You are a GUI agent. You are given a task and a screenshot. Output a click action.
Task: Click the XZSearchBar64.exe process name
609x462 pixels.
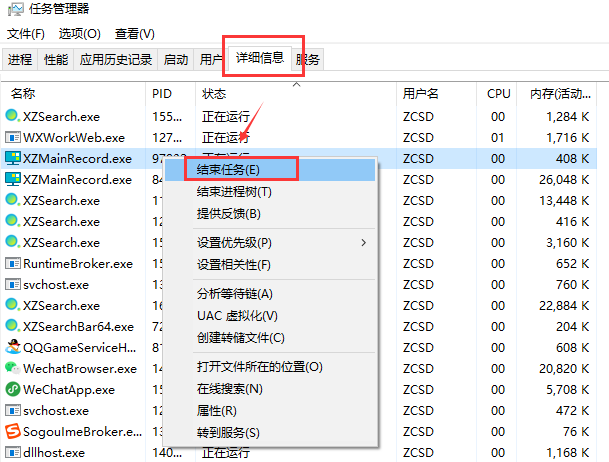78,327
